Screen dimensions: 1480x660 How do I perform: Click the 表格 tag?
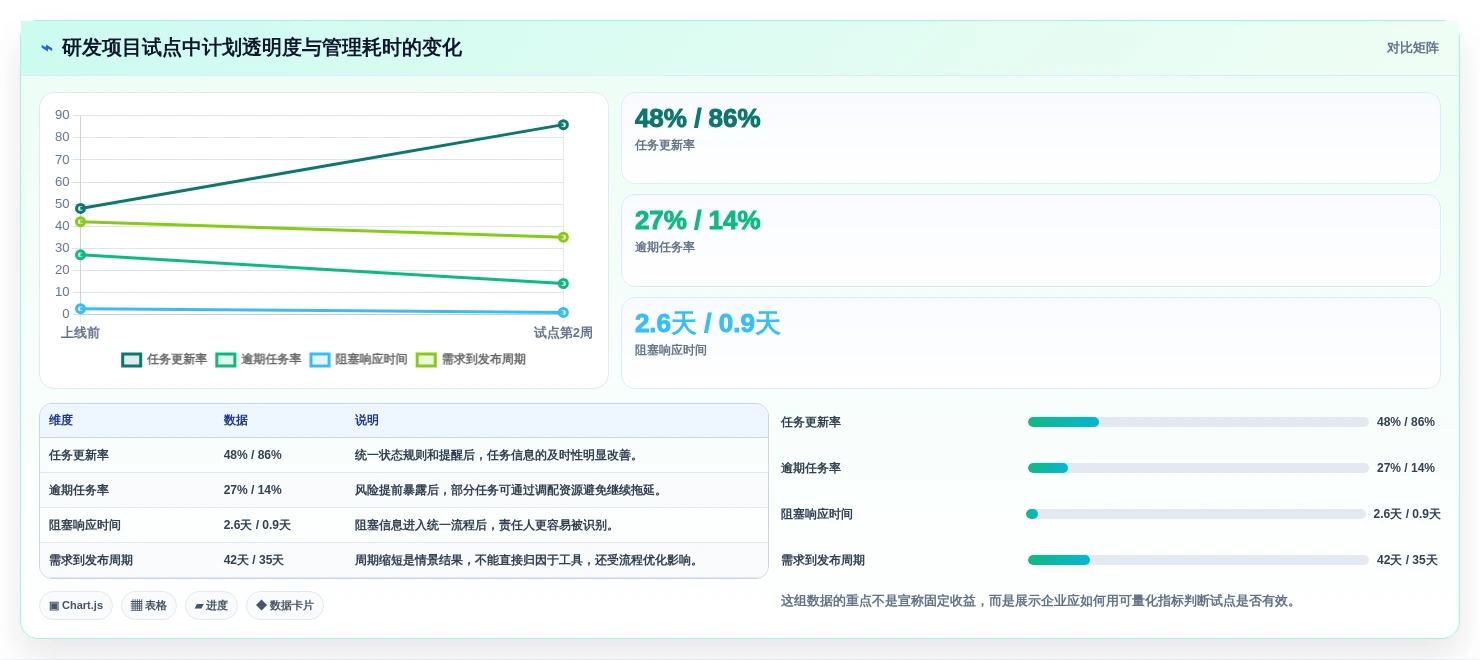149,605
